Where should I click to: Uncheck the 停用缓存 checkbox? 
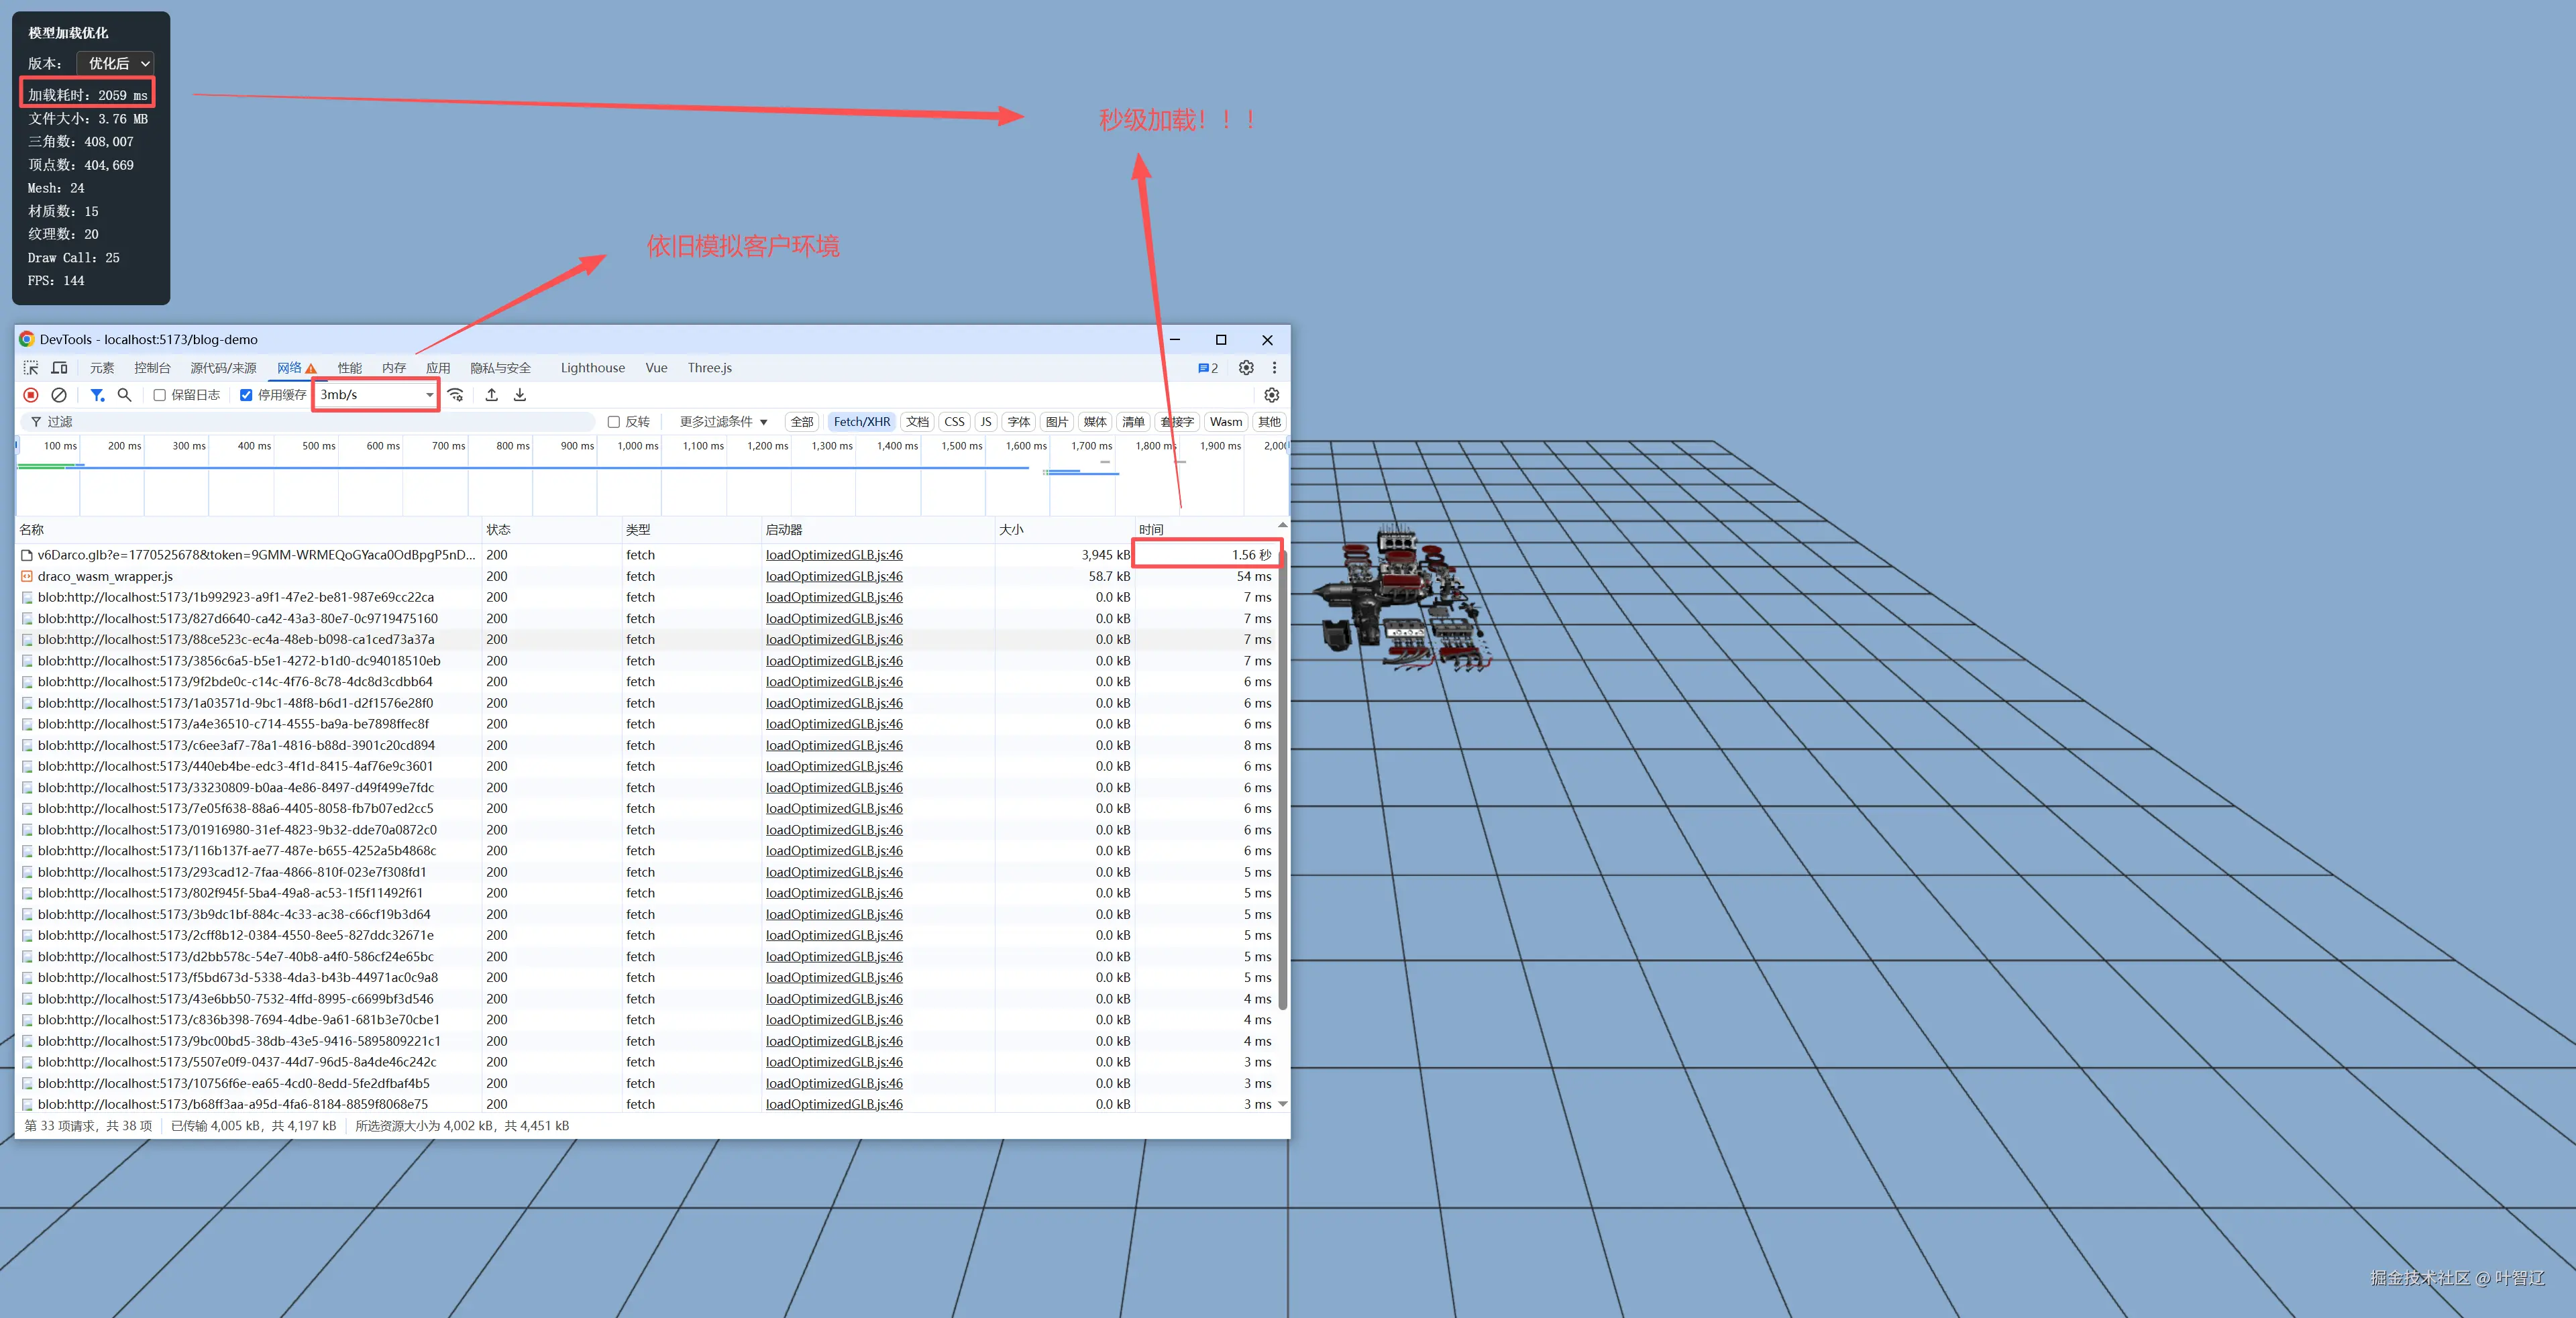246,395
